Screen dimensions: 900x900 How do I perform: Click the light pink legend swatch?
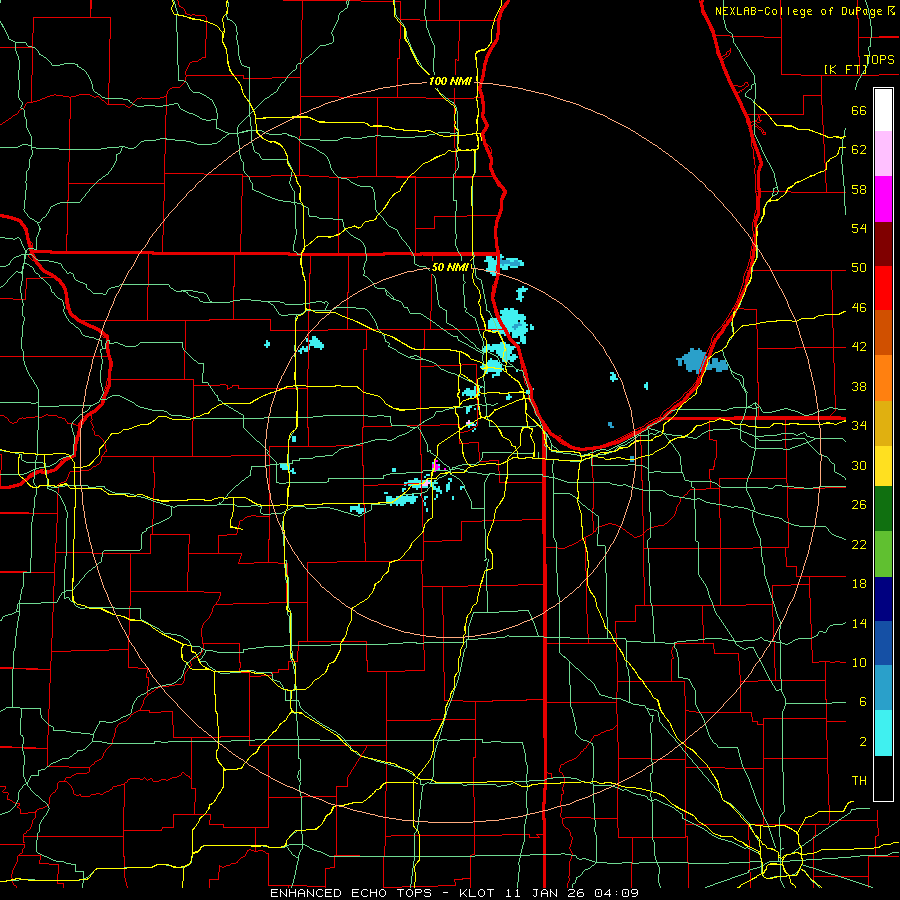click(883, 154)
